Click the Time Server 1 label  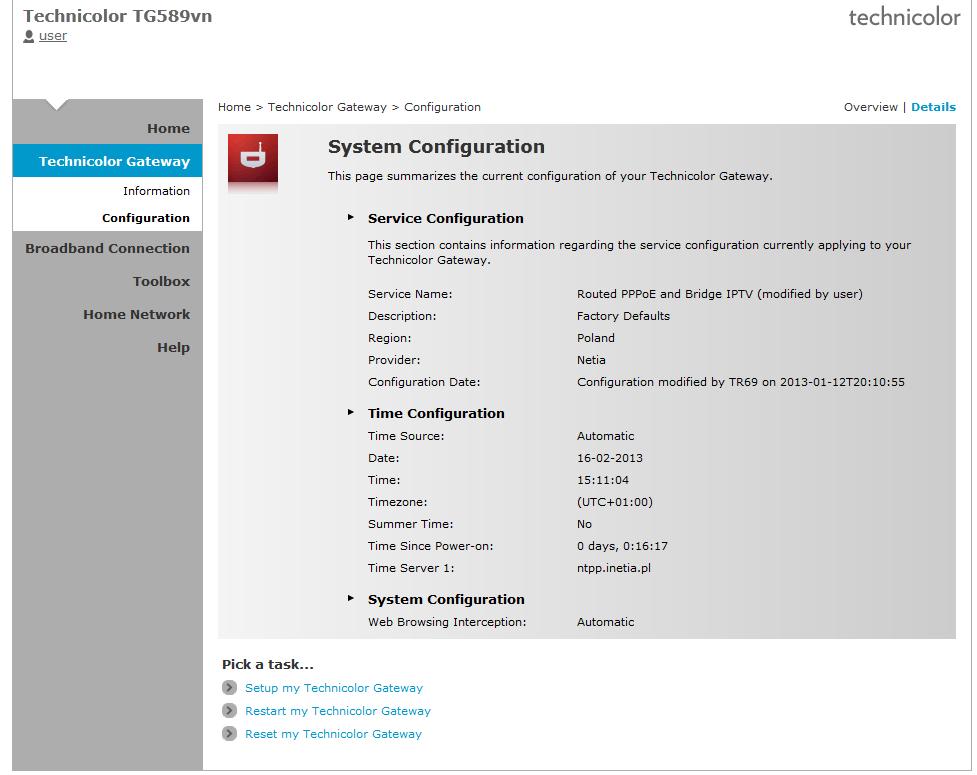411,568
